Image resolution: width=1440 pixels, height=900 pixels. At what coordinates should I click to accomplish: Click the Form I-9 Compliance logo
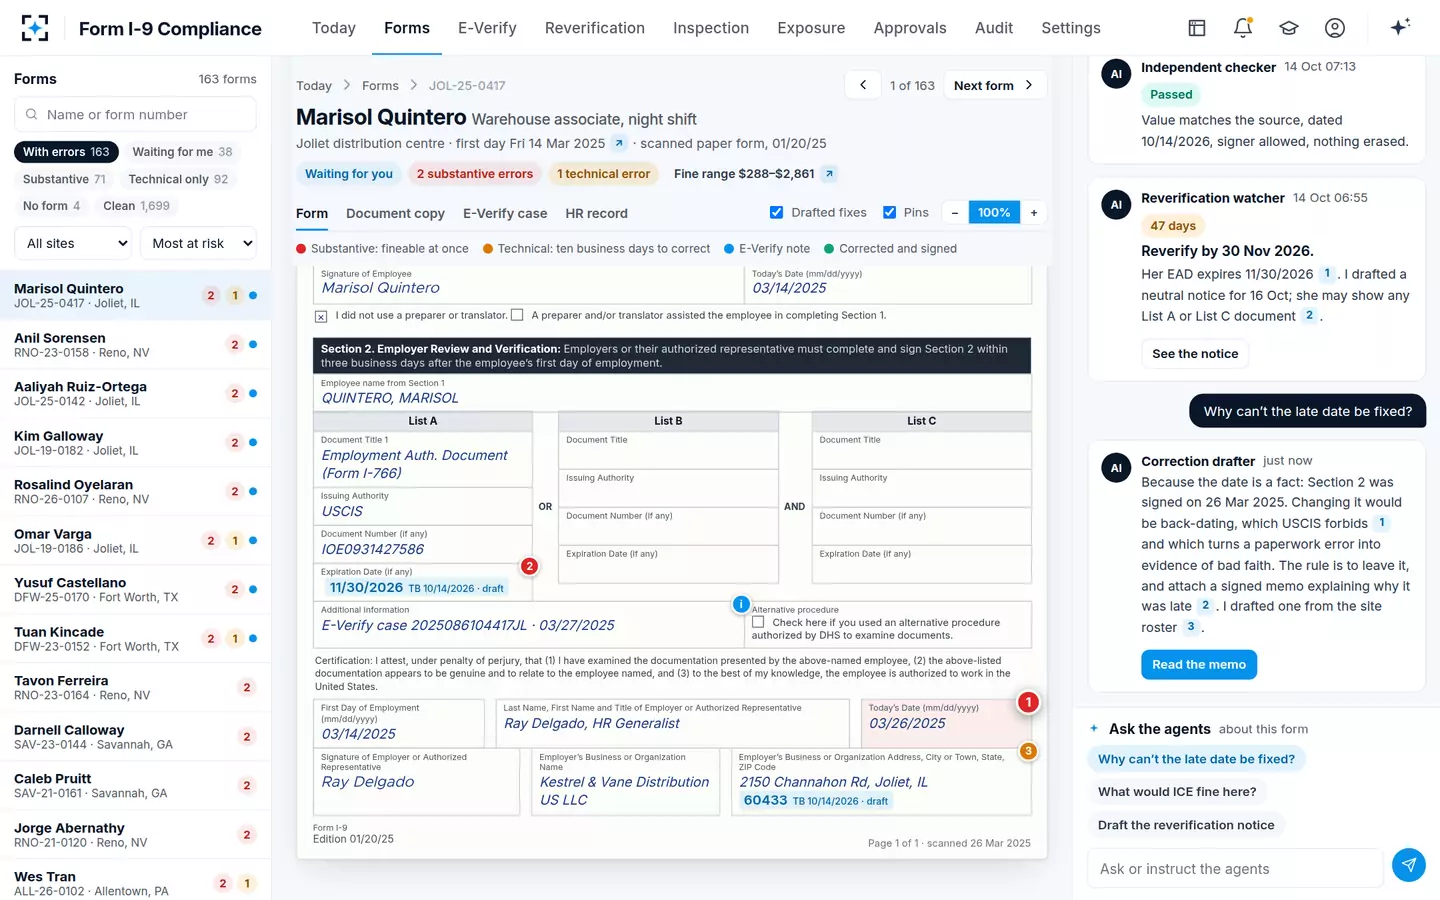point(35,28)
